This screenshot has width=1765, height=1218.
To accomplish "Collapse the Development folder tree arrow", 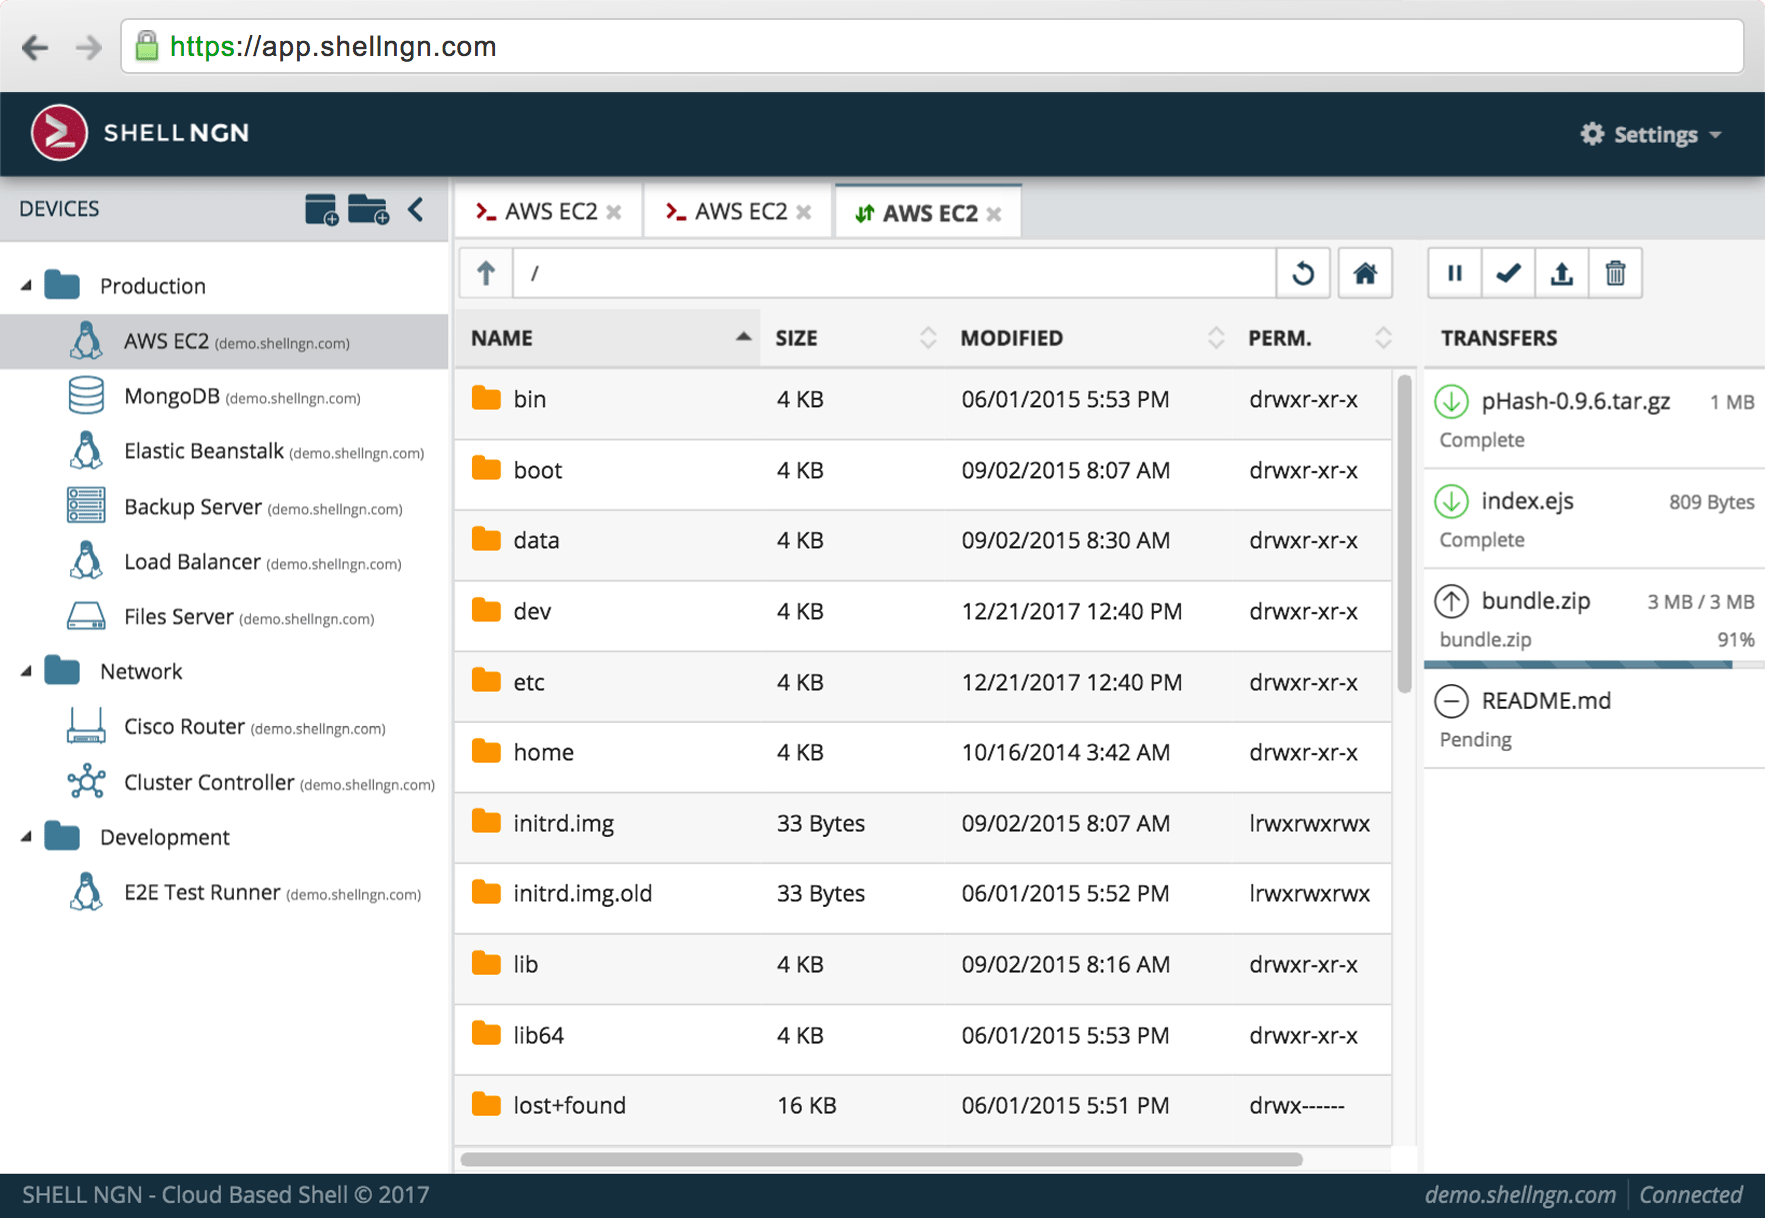I will click(26, 837).
